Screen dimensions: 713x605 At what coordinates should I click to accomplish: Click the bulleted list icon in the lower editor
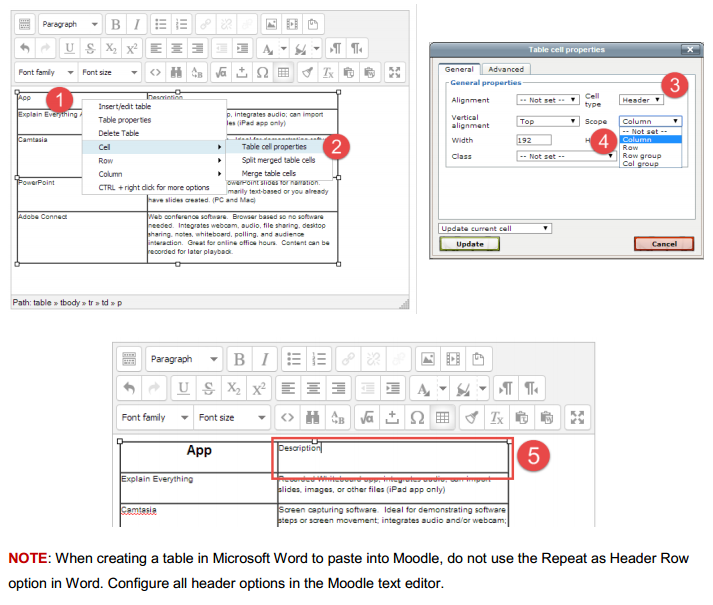(294, 359)
